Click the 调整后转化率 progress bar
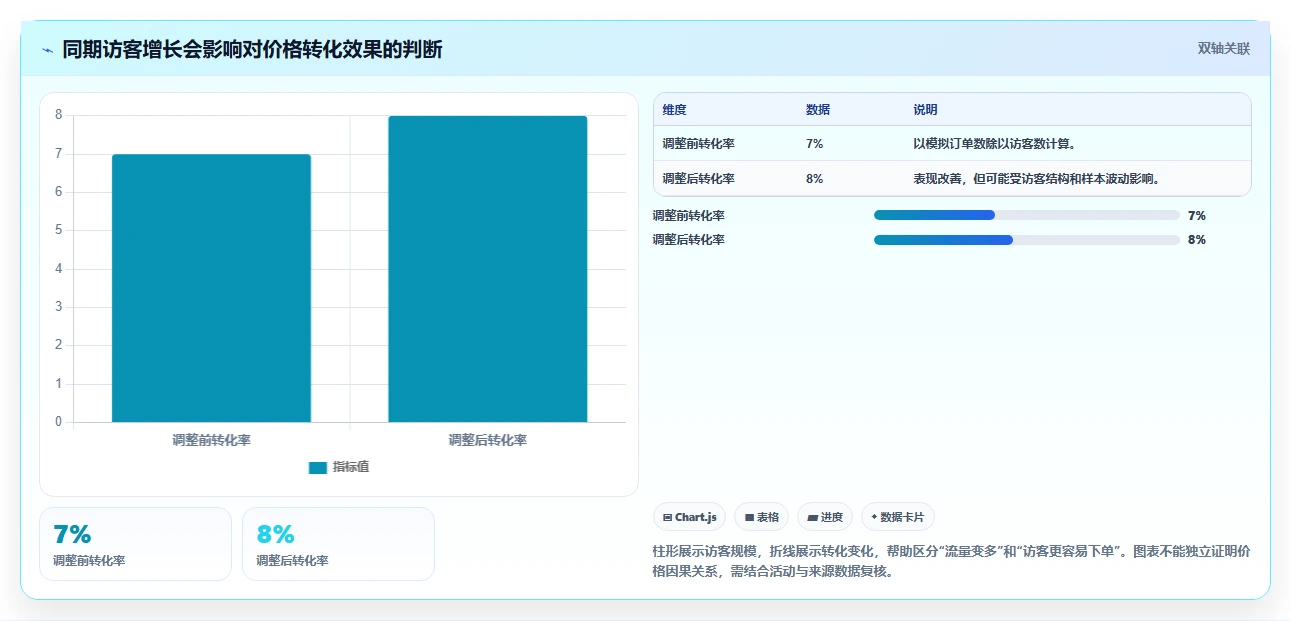 tap(1027, 240)
